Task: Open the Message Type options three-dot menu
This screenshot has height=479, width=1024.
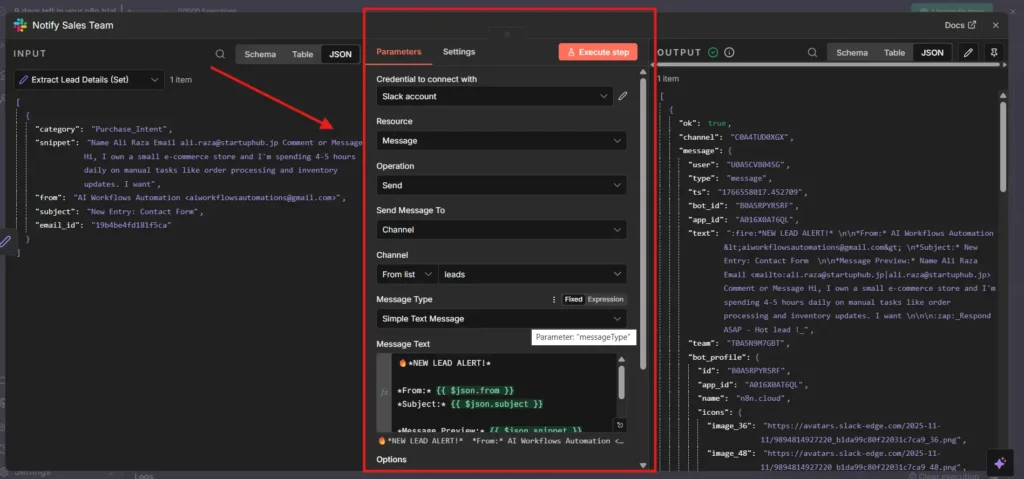Action: click(554, 299)
